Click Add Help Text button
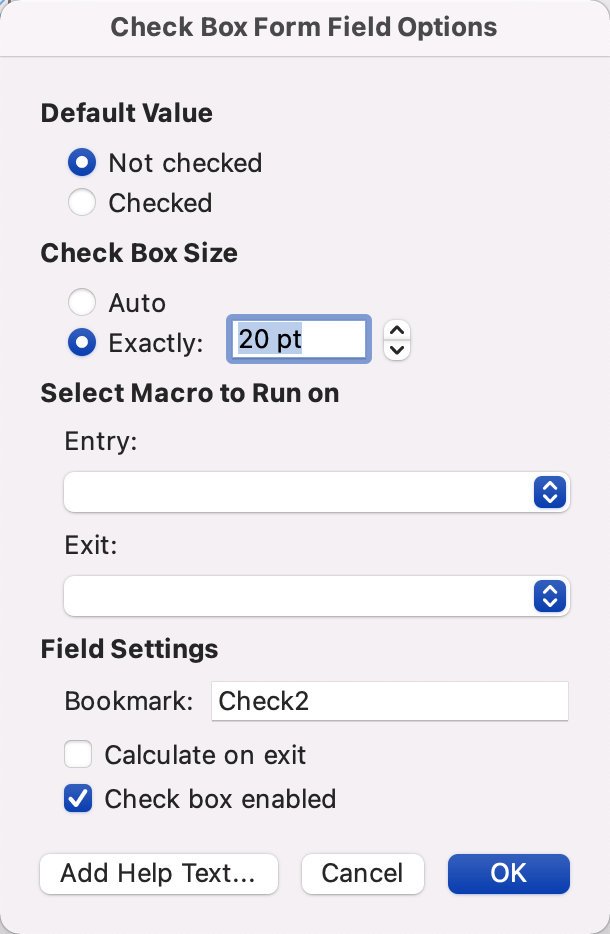The image size is (610, 934). 158,873
